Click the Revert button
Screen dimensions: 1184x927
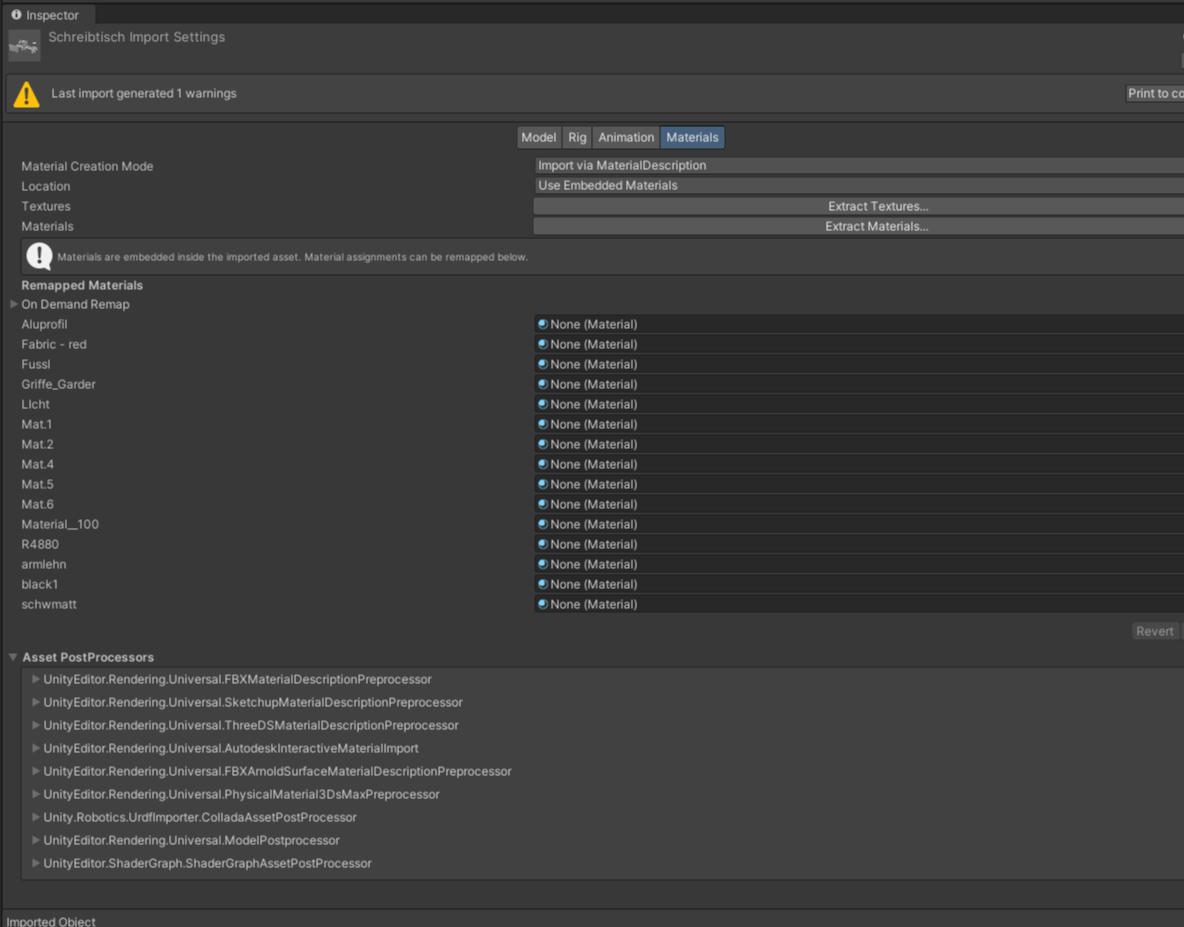click(x=1155, y=631)
